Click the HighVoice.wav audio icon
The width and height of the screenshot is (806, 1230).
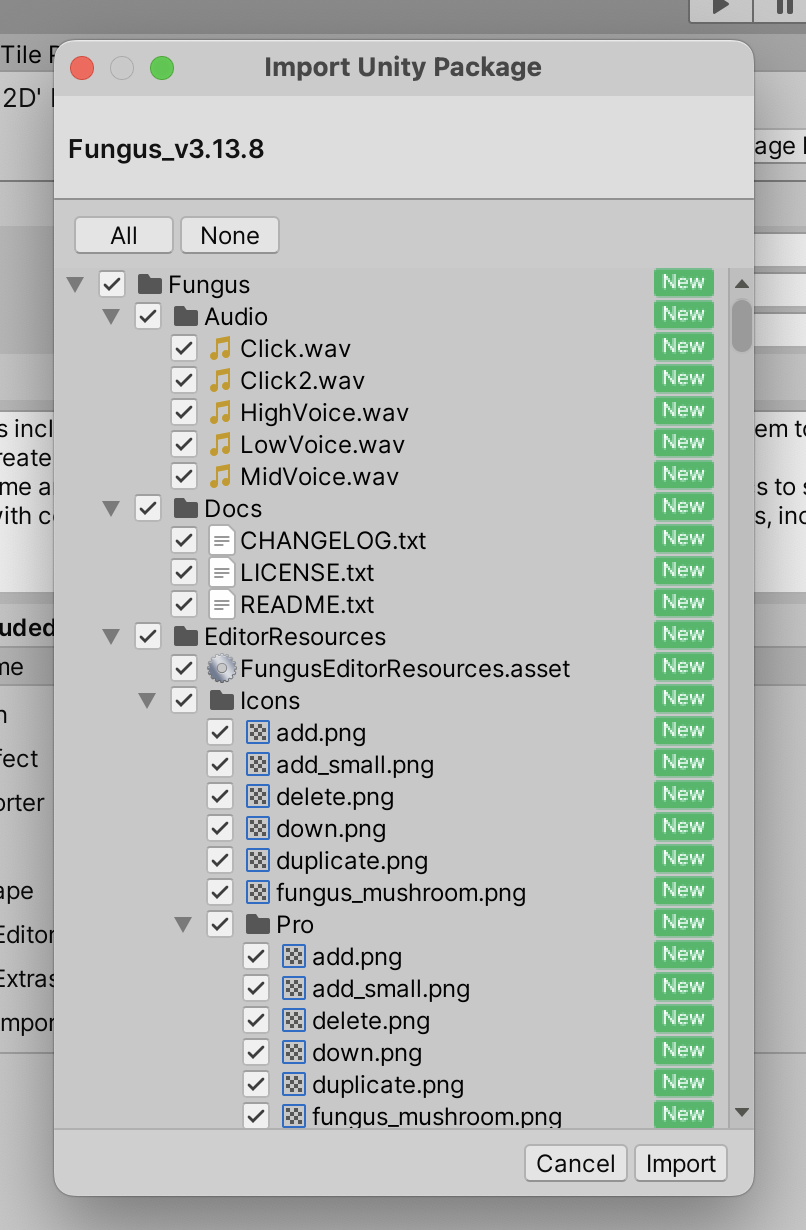coord(220,413)
